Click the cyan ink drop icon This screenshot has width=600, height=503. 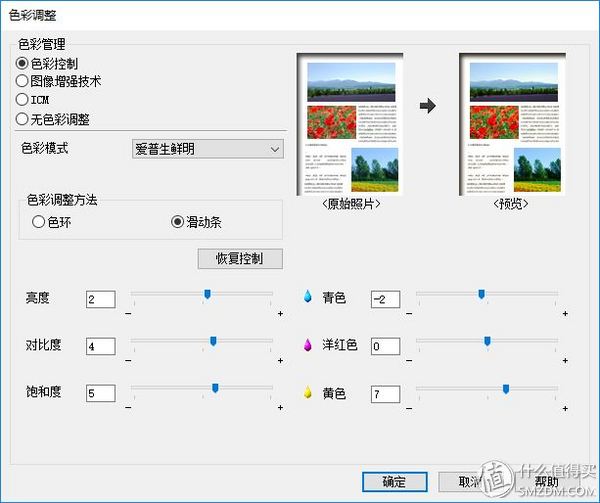coord(308,297)
